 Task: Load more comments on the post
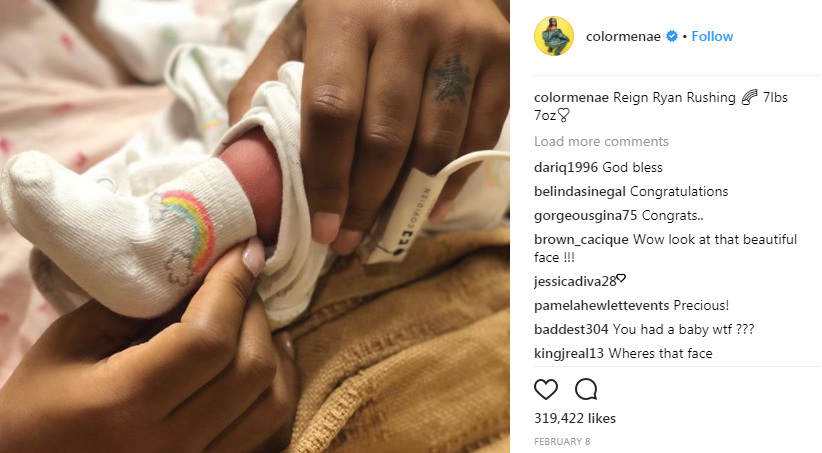601,142
